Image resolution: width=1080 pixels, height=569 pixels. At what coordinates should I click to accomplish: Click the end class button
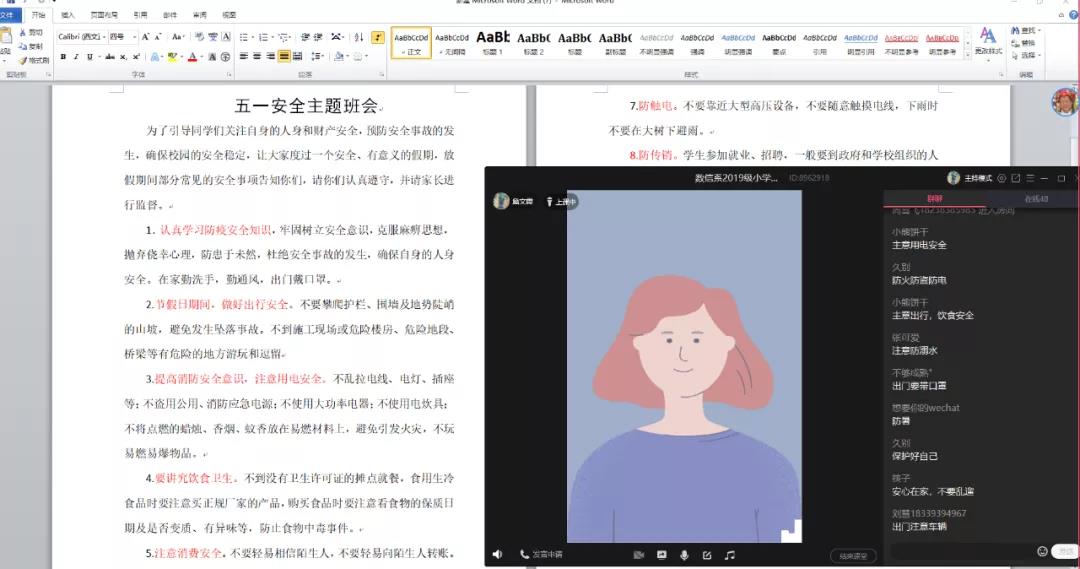(x=853, y=556)
